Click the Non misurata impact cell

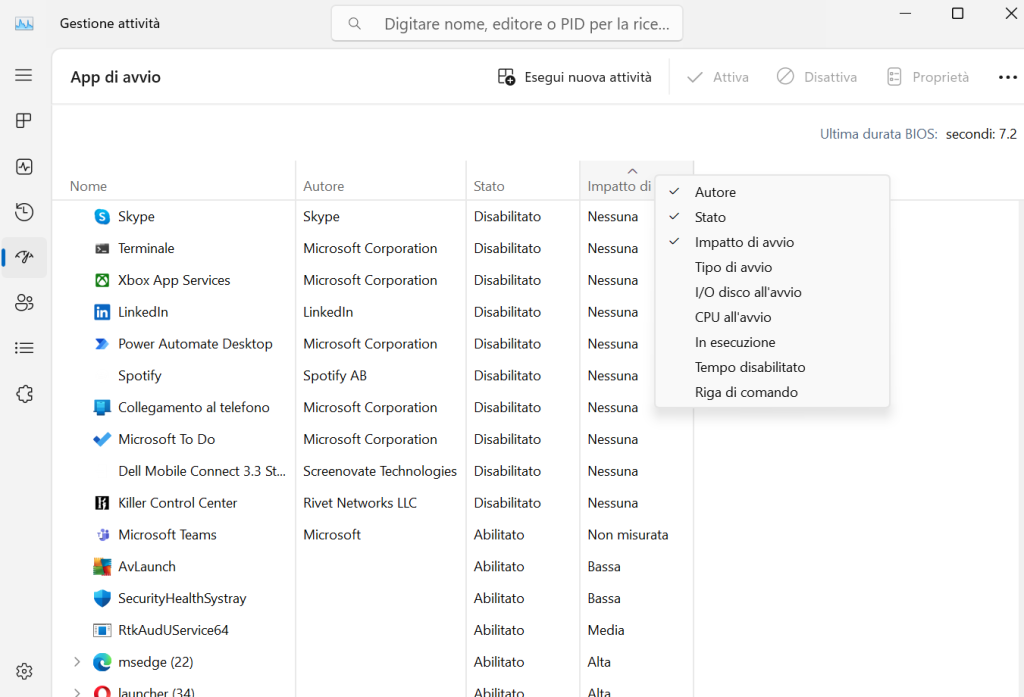click(628, 535)
